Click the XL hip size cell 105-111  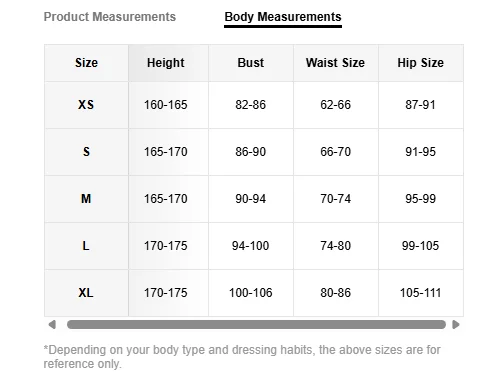tap(421, 293)
